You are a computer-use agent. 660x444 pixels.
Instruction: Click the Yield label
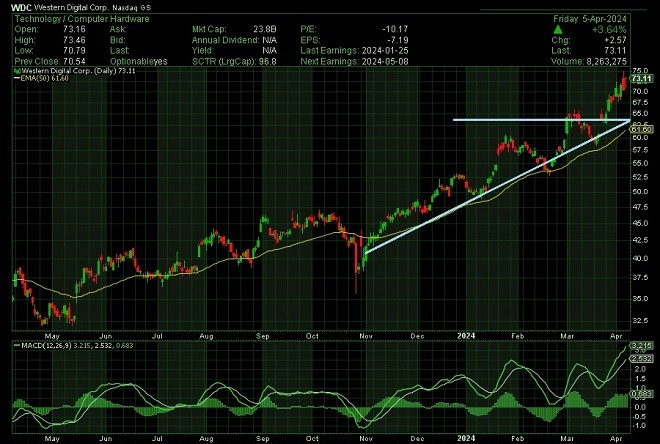[x=202, y=51]
